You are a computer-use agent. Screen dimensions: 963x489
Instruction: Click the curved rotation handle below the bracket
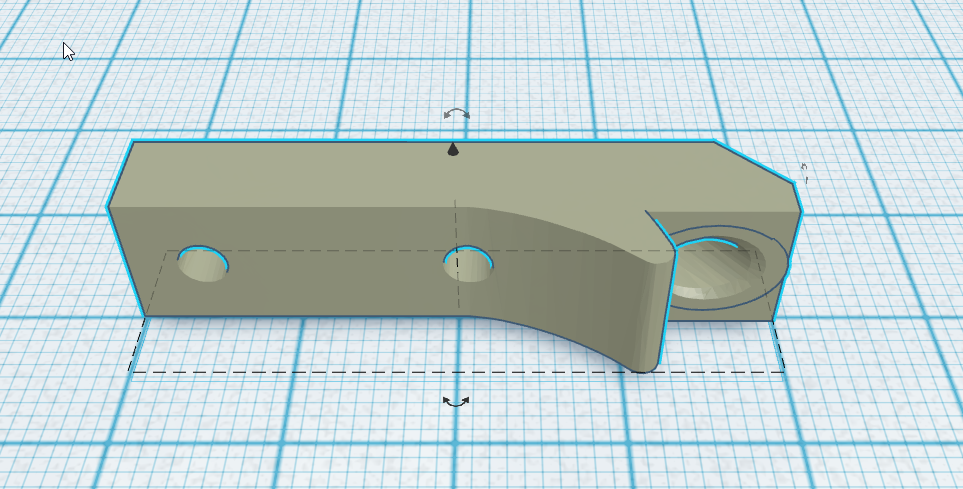tap(456, 402)
